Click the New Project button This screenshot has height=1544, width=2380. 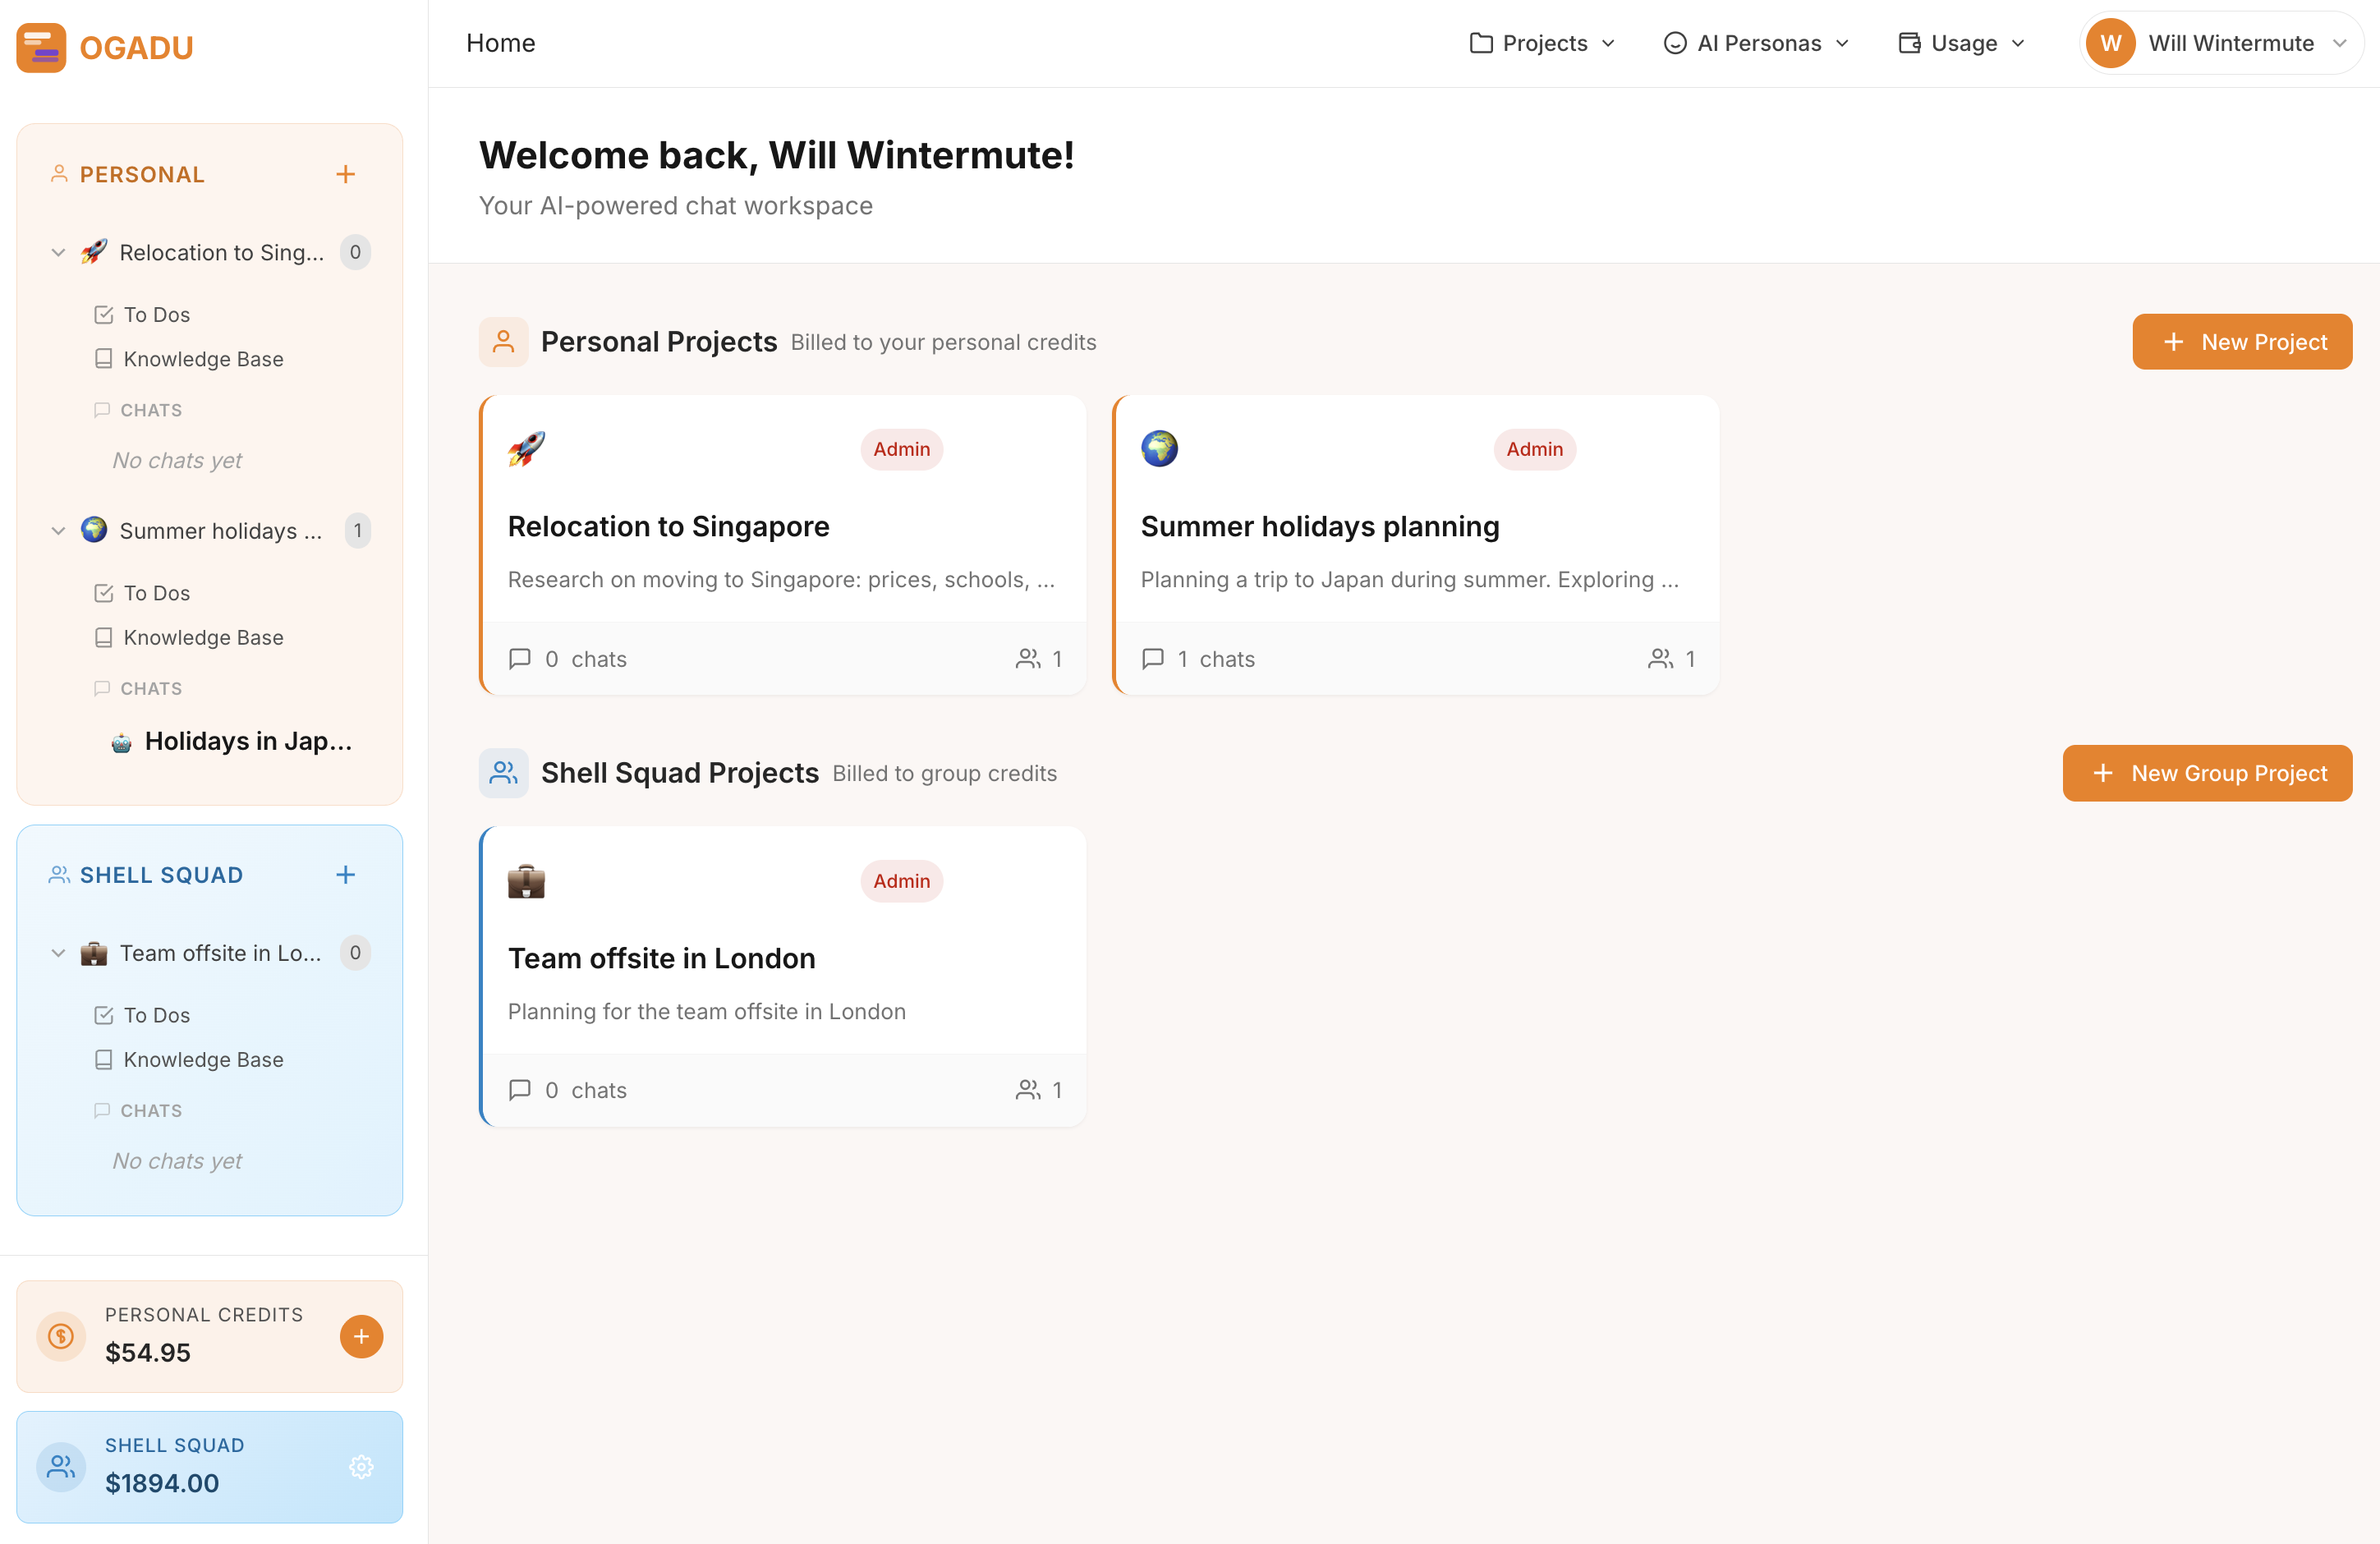tap(2241, 342)
